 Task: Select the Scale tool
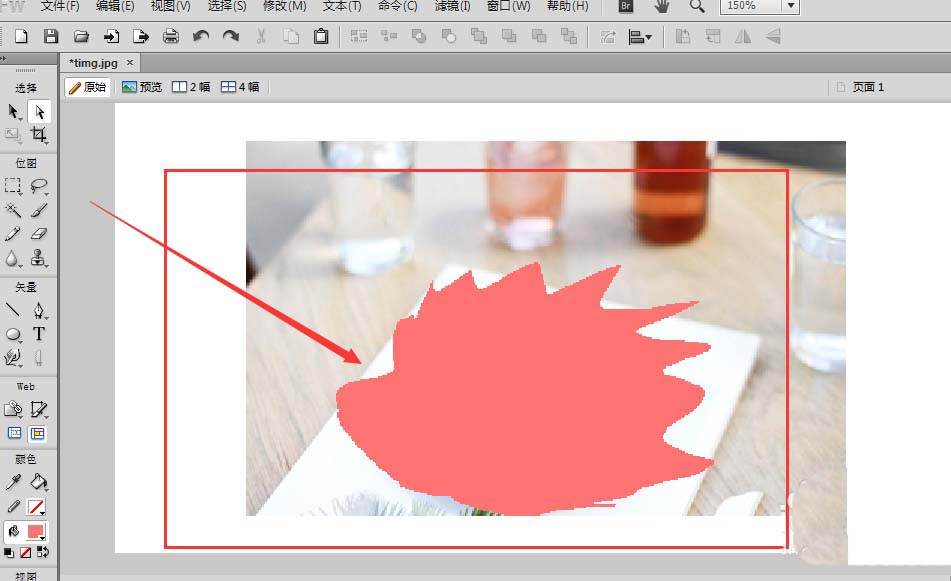[x=13, y=135]
